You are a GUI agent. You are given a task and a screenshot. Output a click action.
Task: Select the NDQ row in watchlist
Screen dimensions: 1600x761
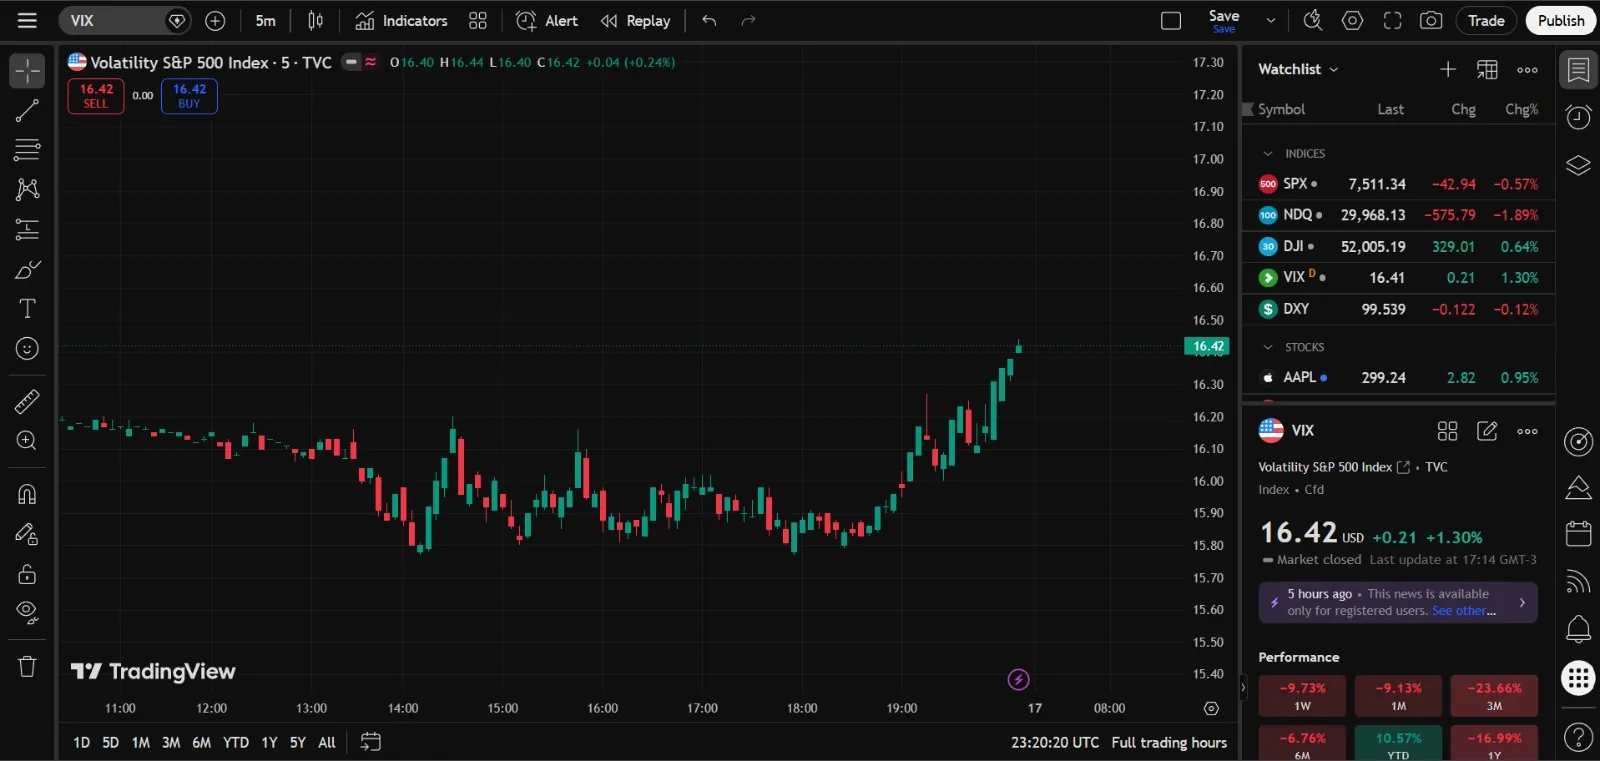click(x=1398, y=215)
